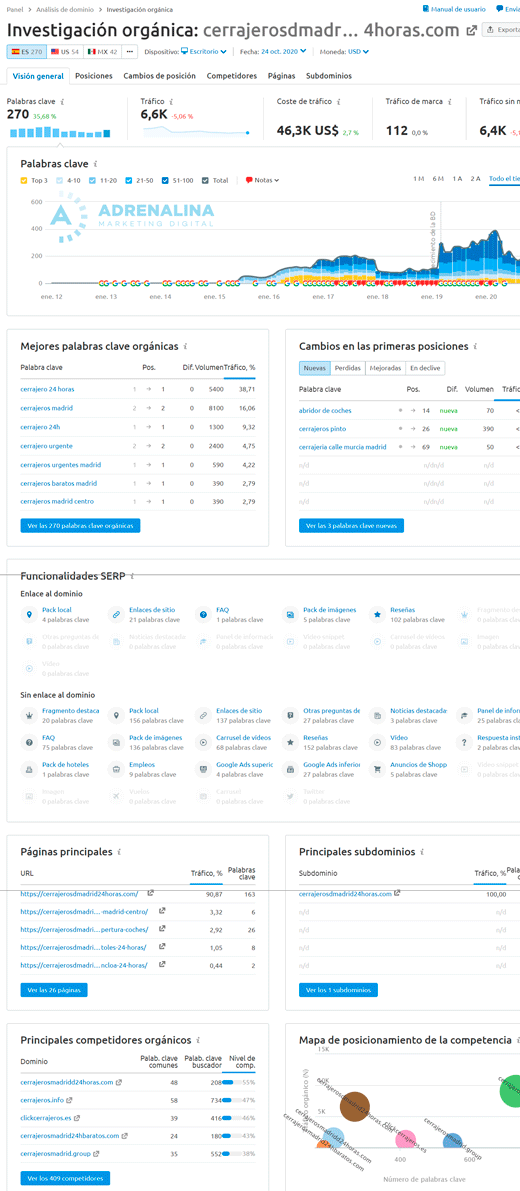This screenshot has width=520, height=1191.
Task: Toggle the 51-100 positions checkbox
Action: [166, 180]
